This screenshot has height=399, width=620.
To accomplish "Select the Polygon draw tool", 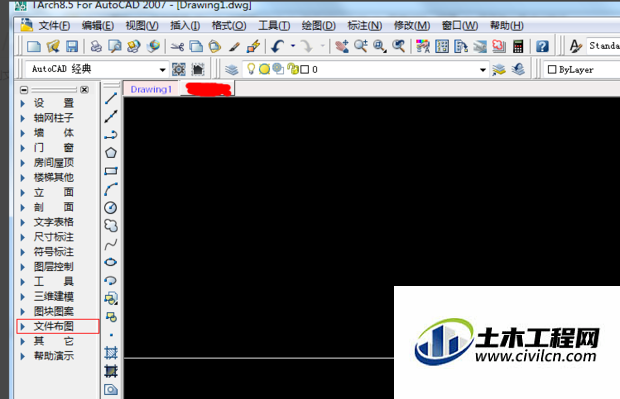I will (111, 153).
